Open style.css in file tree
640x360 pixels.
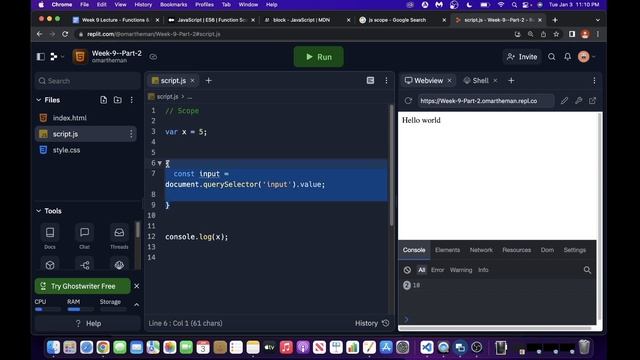pos(66,150)
